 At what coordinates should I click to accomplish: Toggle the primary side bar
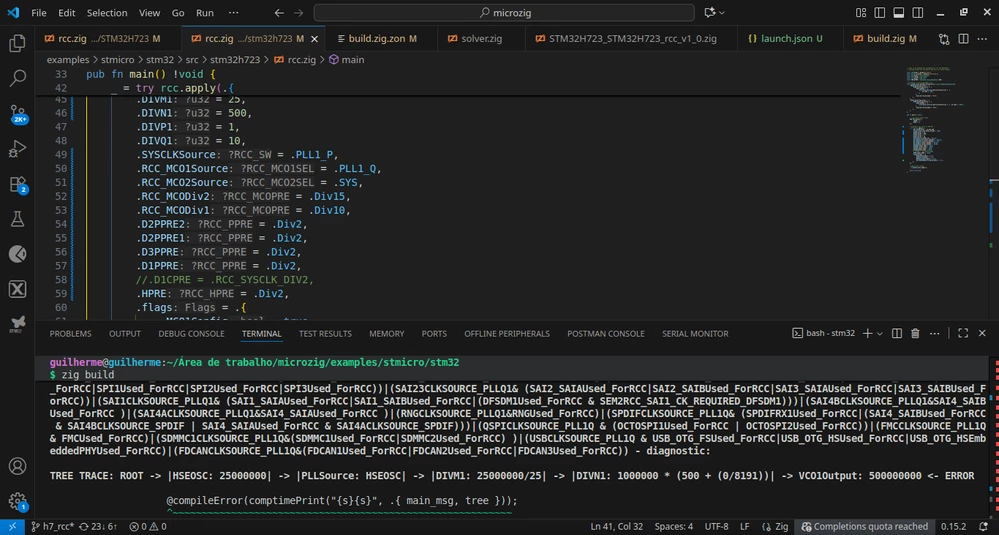pyautogui.click(x=880, y=13)
